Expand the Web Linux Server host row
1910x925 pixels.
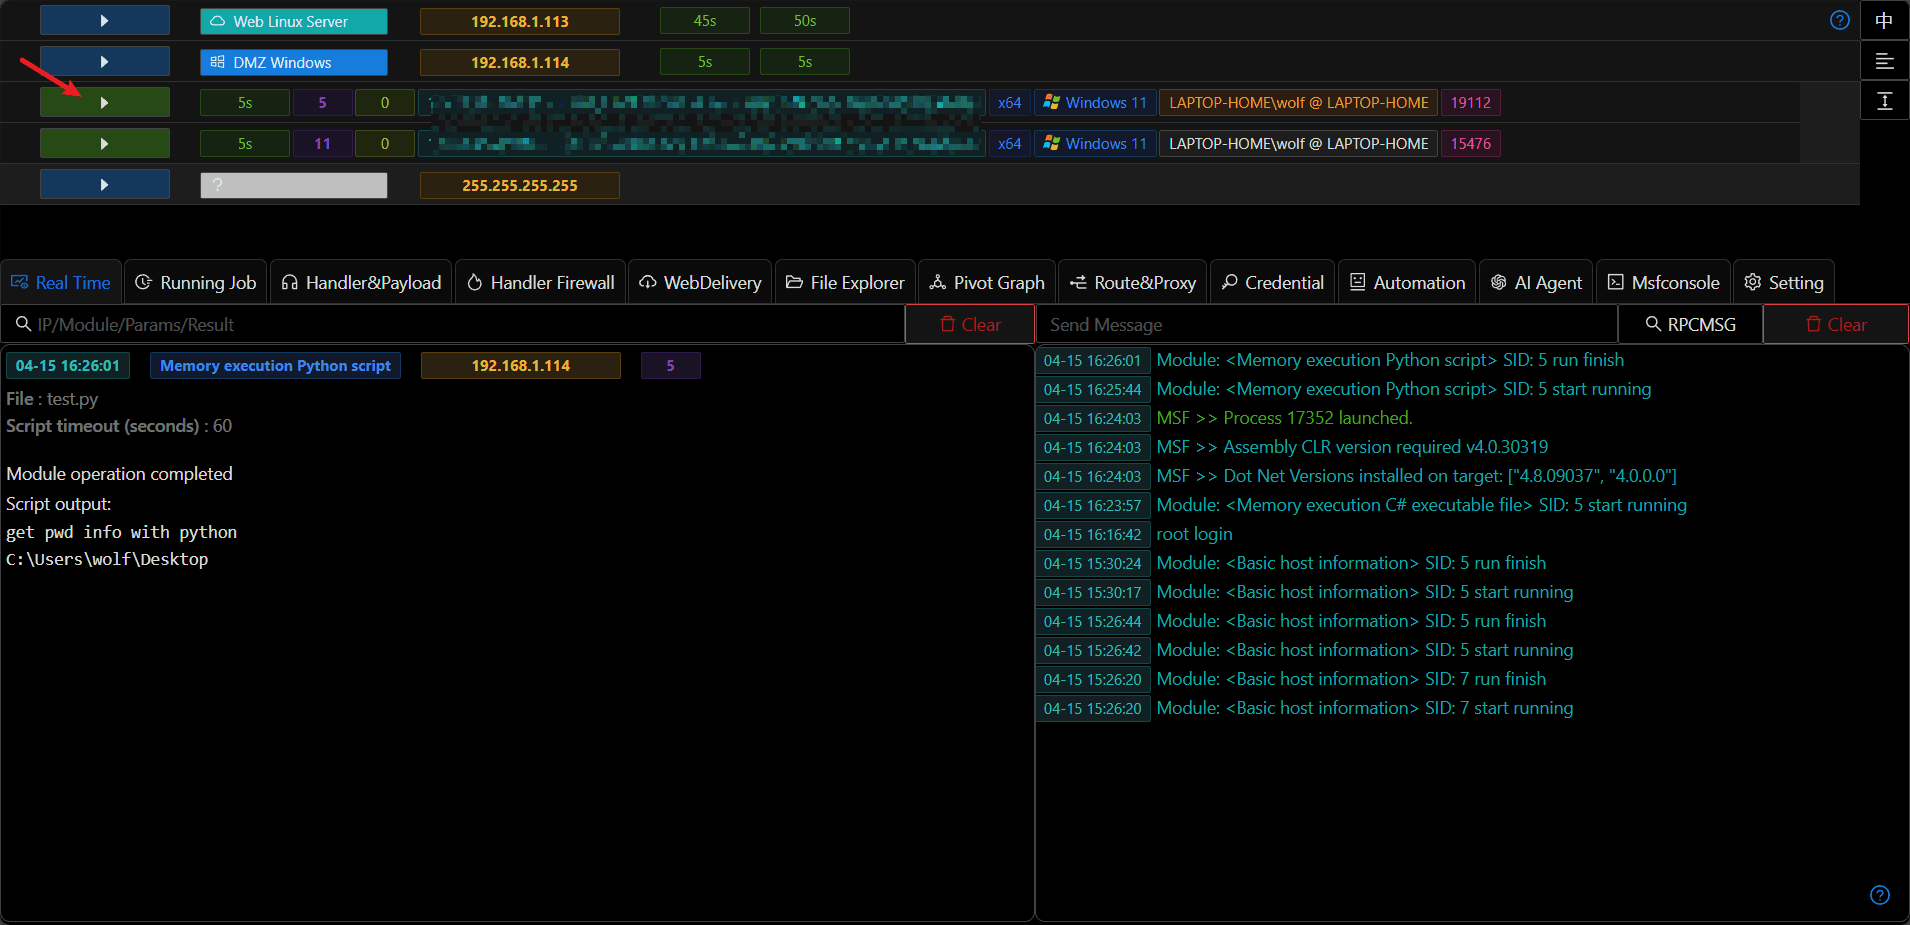coord(105,21)
